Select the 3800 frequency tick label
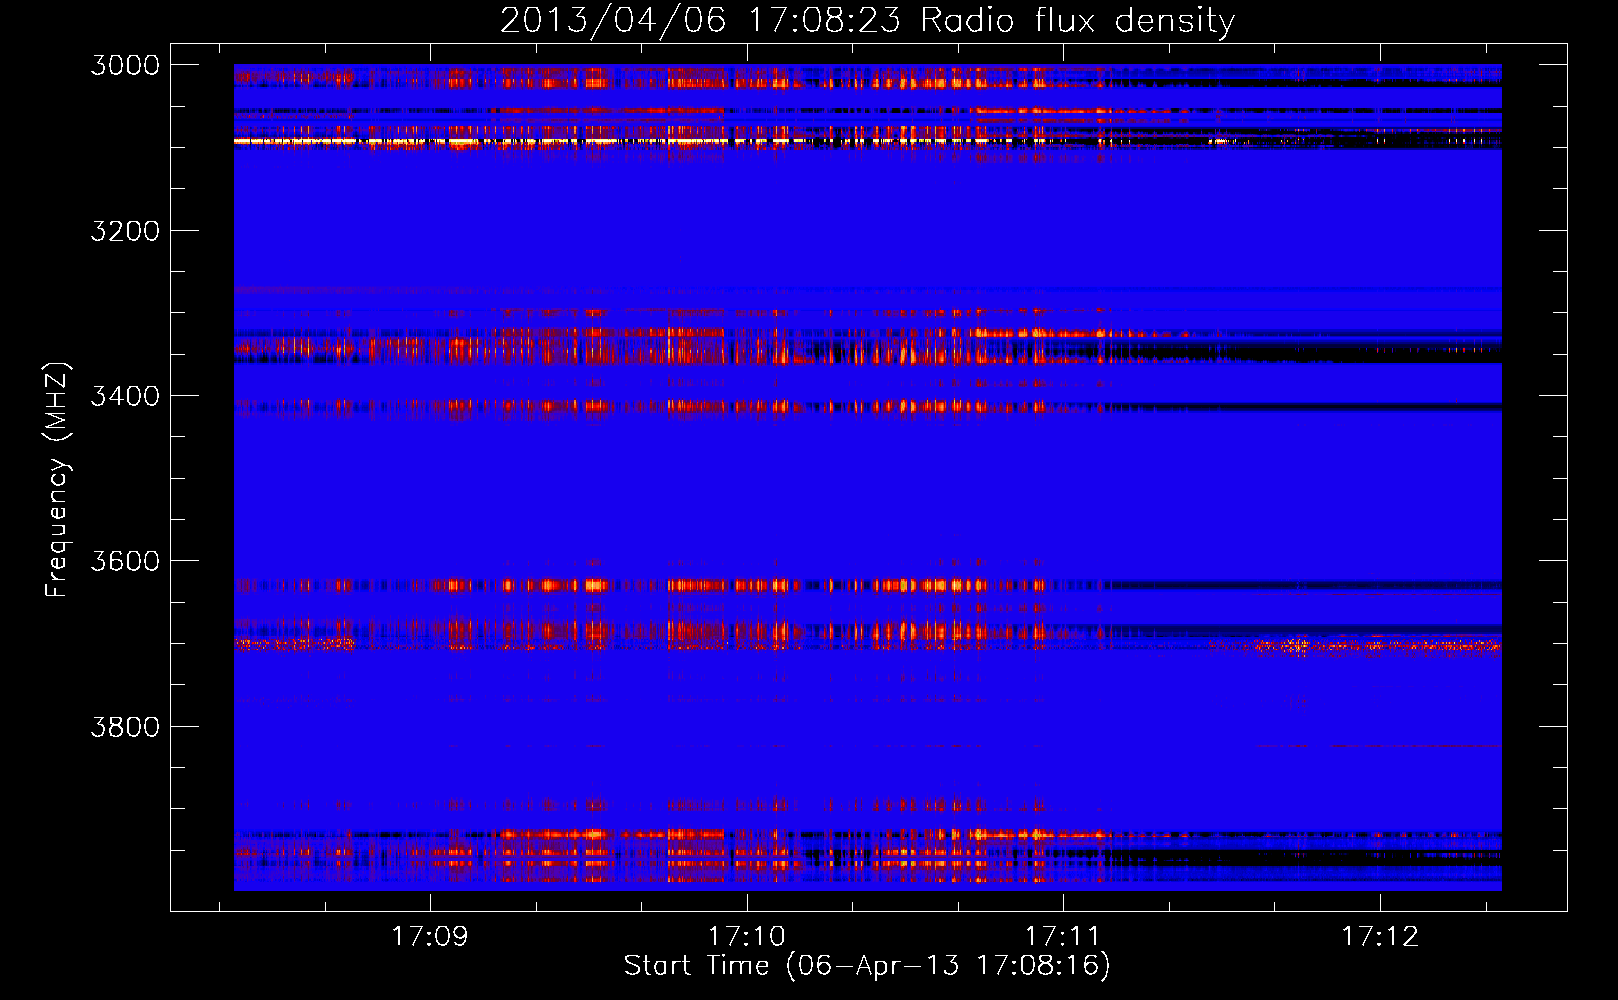This screenshot has height=1000, width=1618. [125, 726]
